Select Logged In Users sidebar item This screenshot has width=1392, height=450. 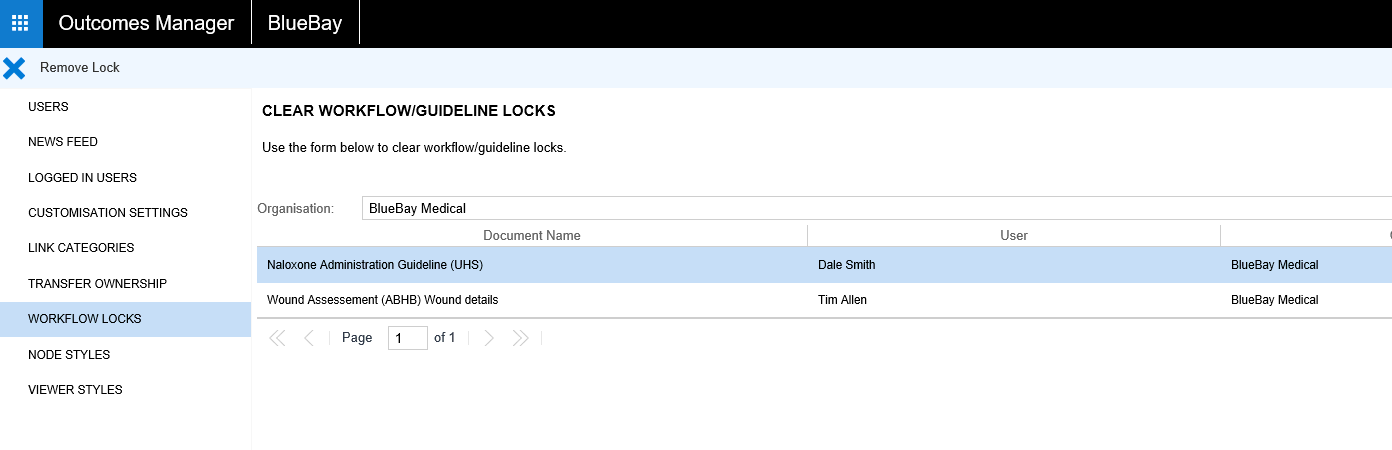click(82, 178)
